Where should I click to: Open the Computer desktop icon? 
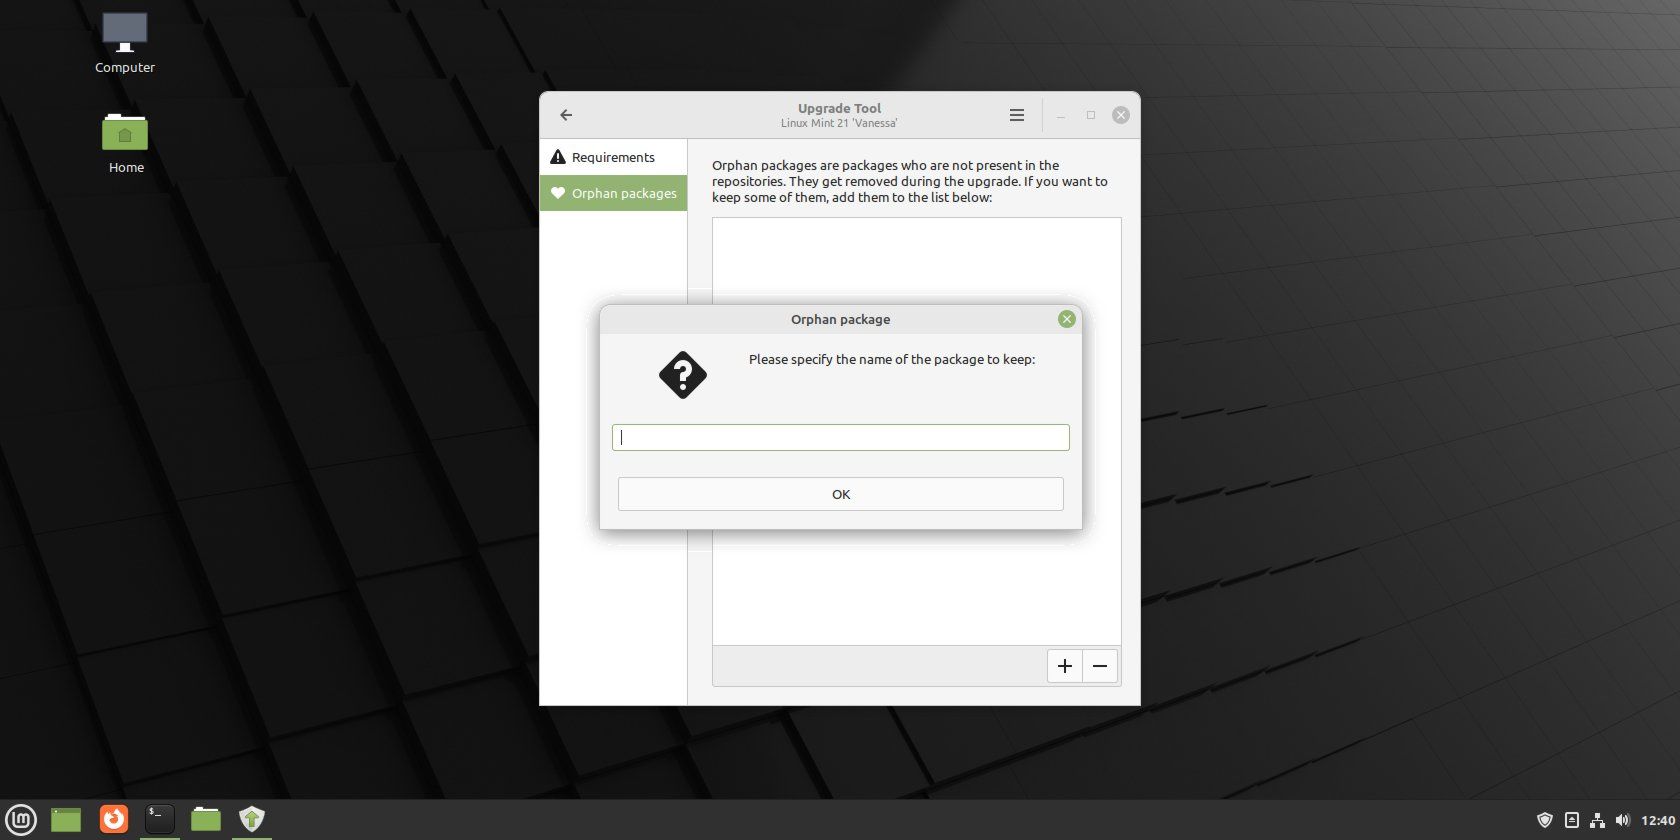(x=125, y=43)
